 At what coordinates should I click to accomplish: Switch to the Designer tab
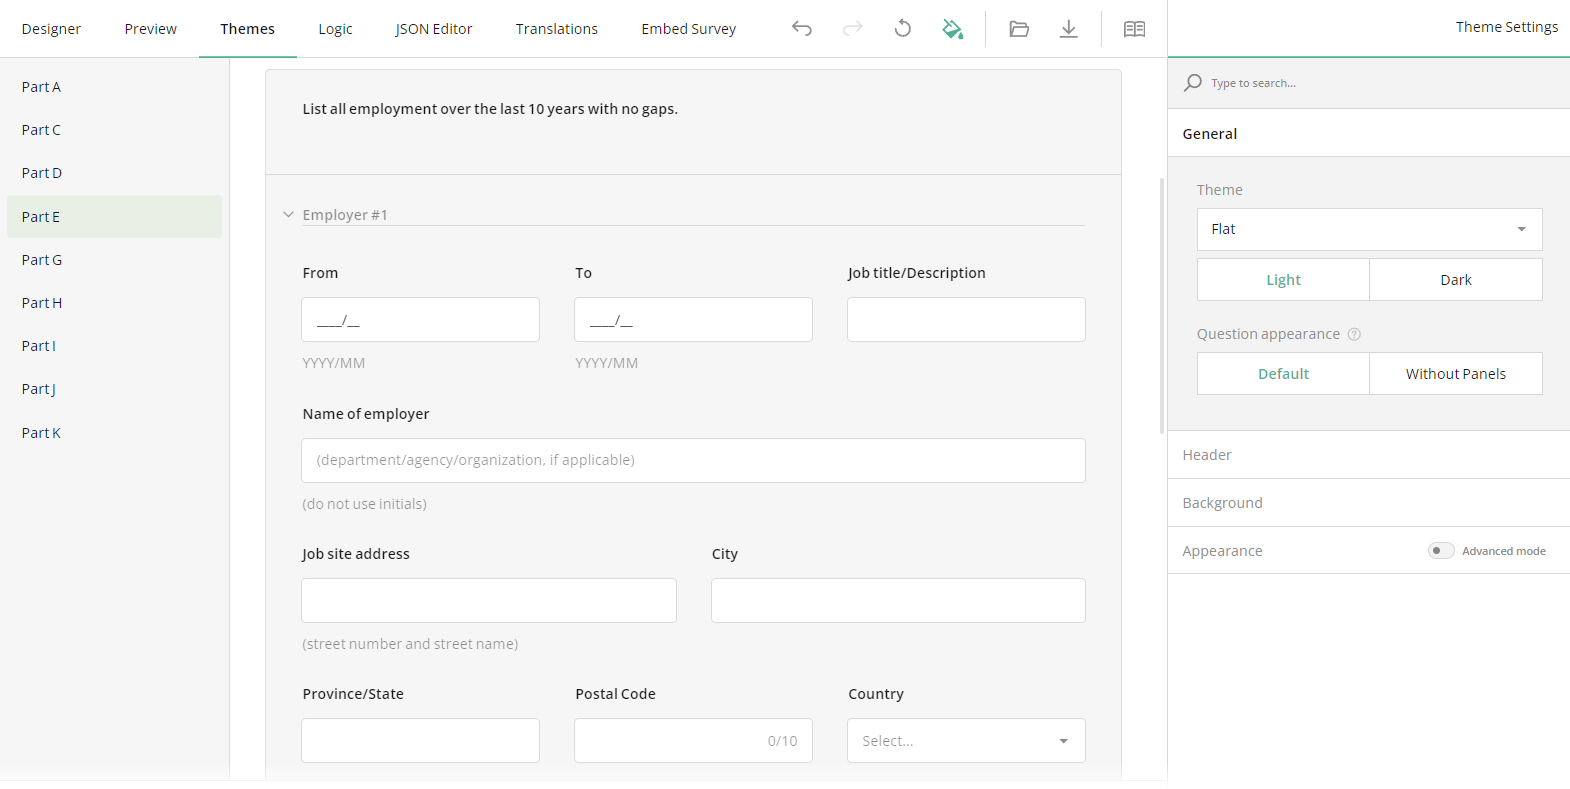[x=51, y=29]
